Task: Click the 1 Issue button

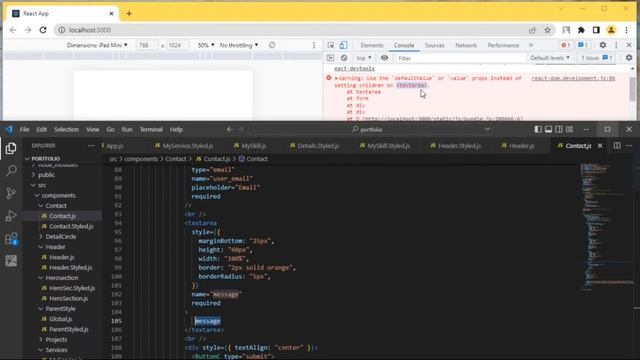Action: coord(597,58)
